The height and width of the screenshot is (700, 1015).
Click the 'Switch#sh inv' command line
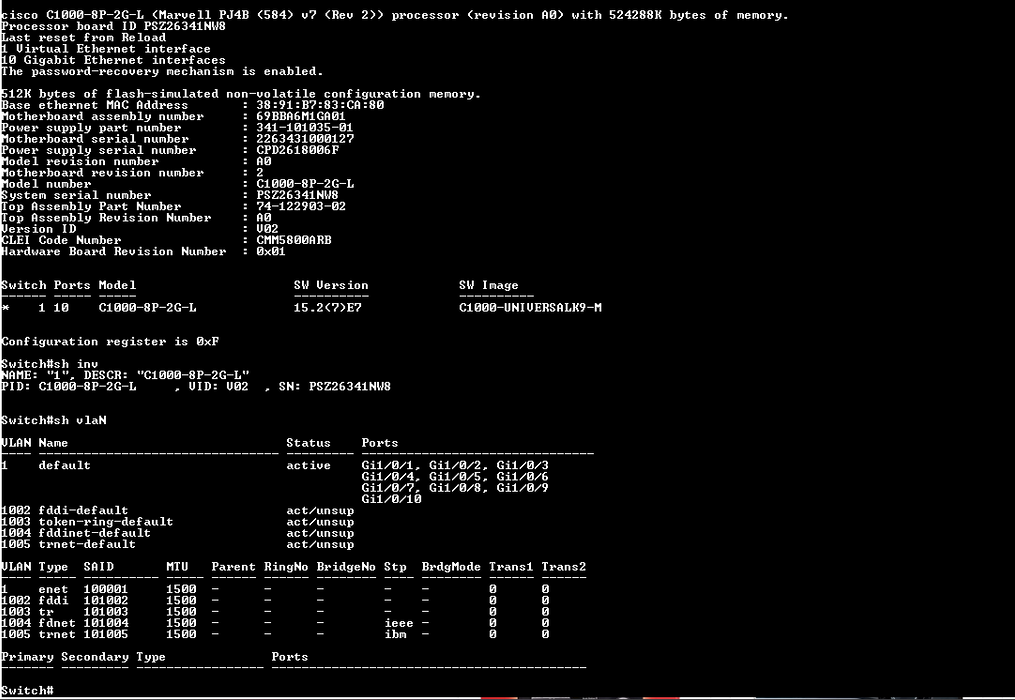click(50, 364)
